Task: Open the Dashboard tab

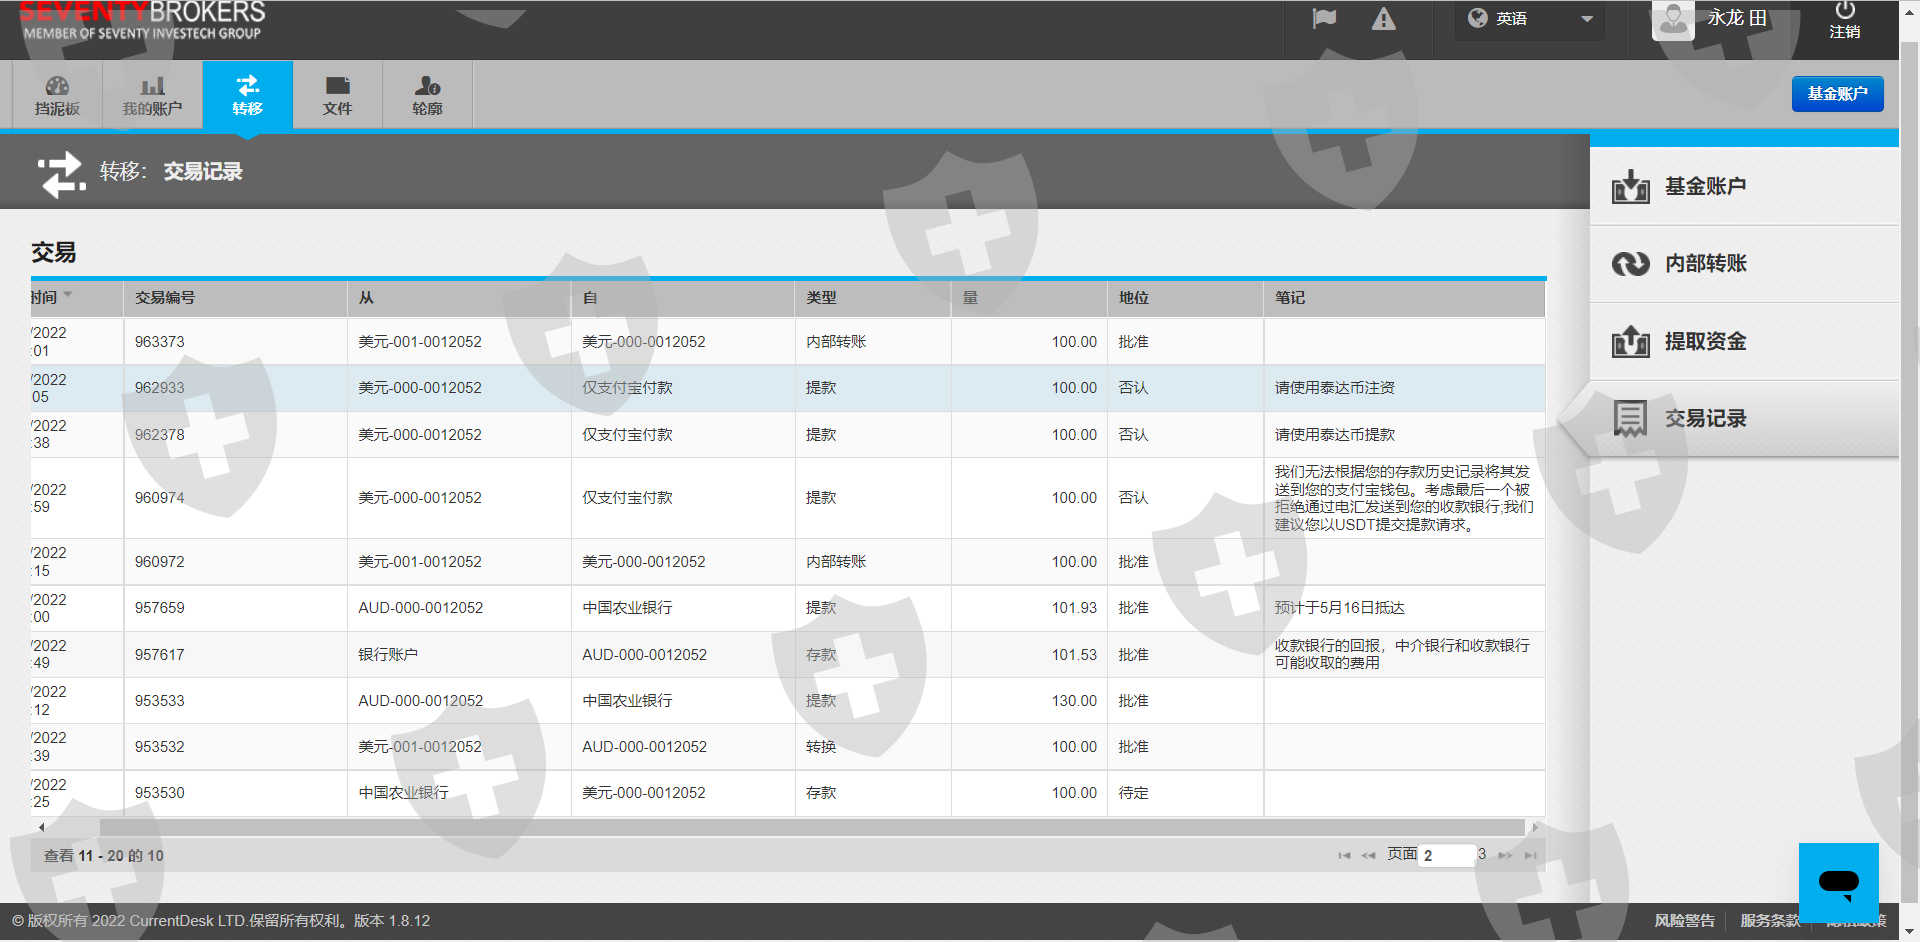Action: [x=57, y=95]
